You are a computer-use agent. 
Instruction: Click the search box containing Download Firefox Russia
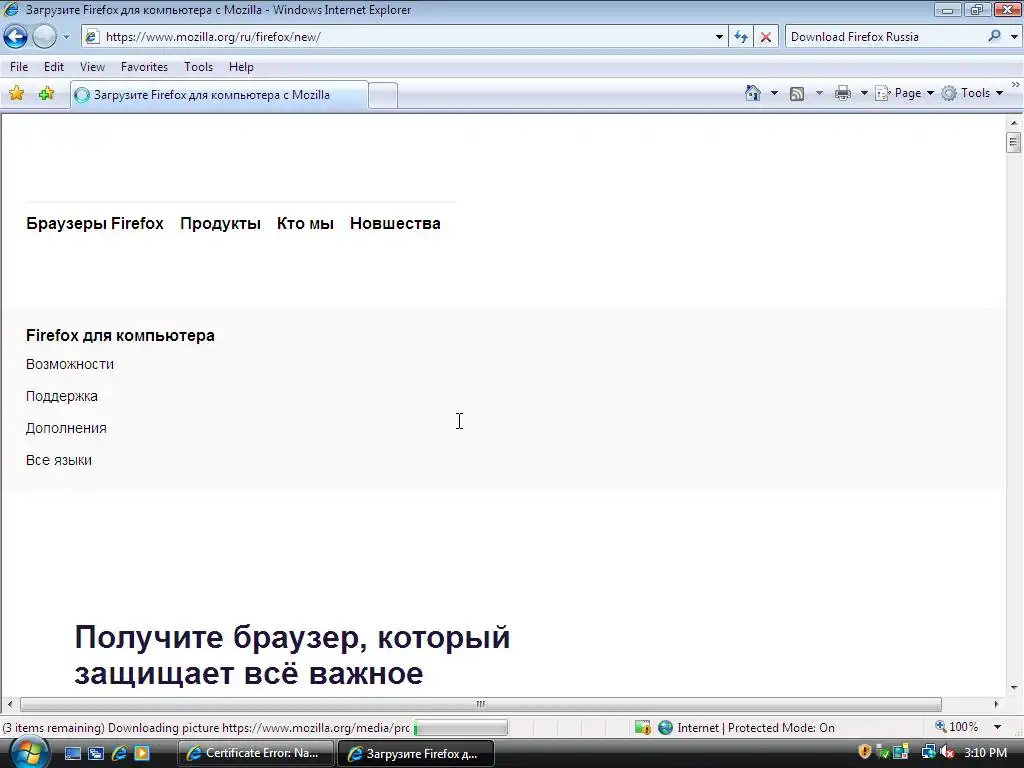click(x=885, y=37)
